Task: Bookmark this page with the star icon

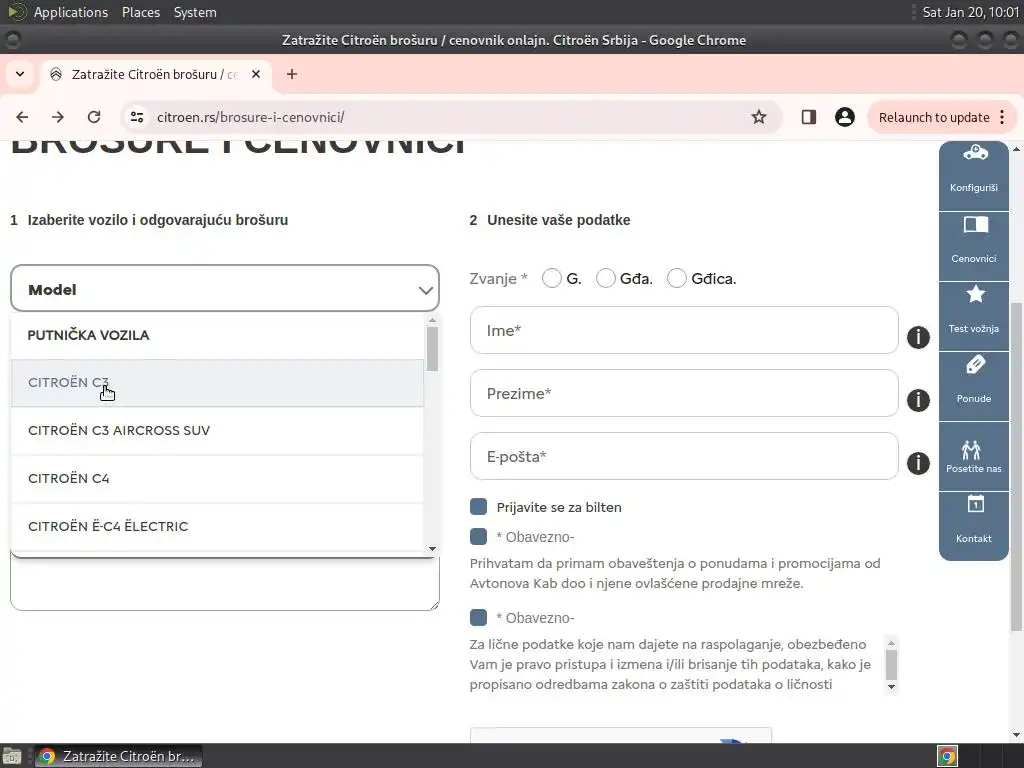Action: (x=758, y=117)
